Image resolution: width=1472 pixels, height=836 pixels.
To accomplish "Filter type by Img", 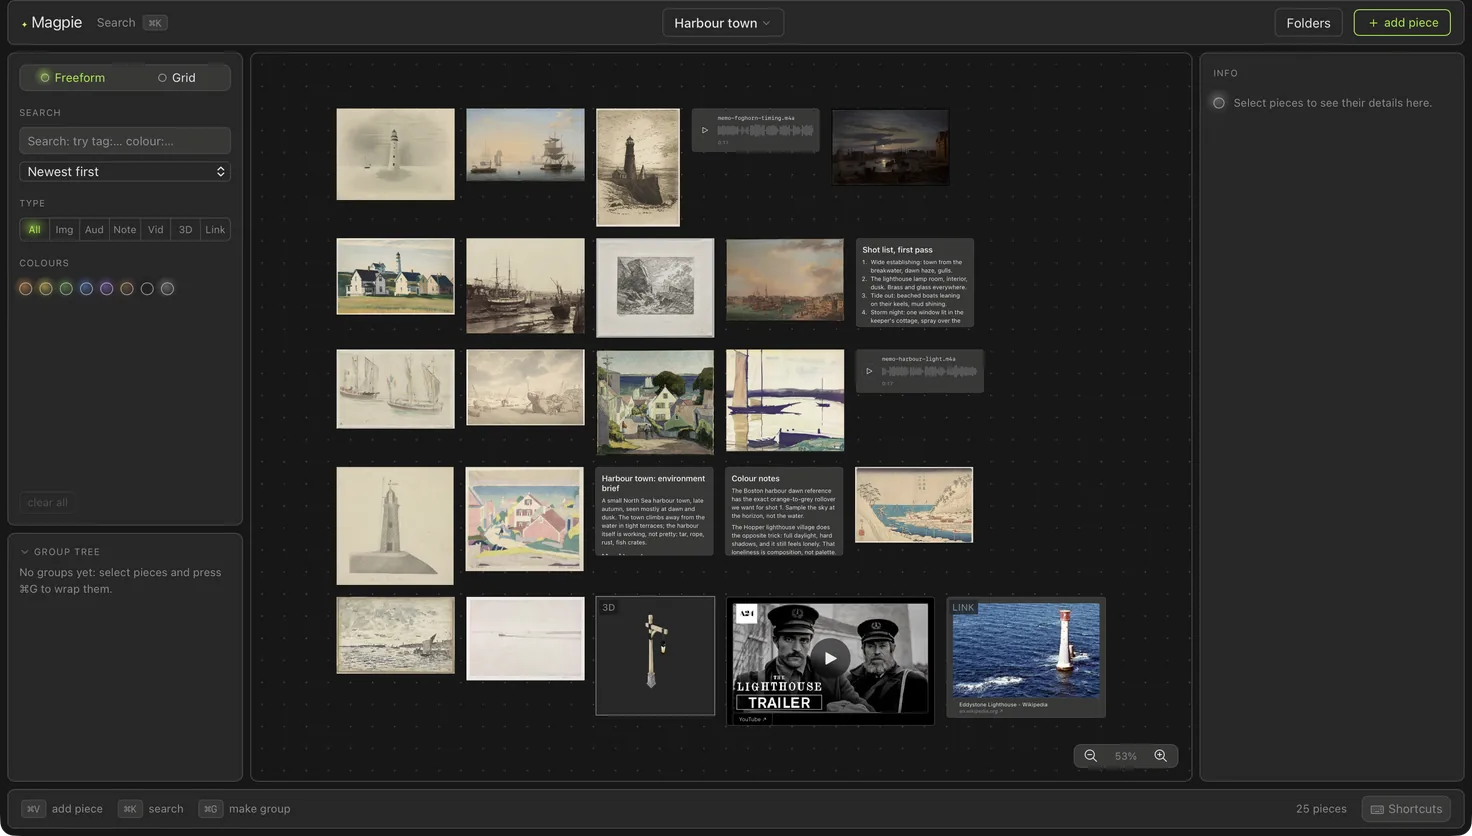I will [64, 229].
